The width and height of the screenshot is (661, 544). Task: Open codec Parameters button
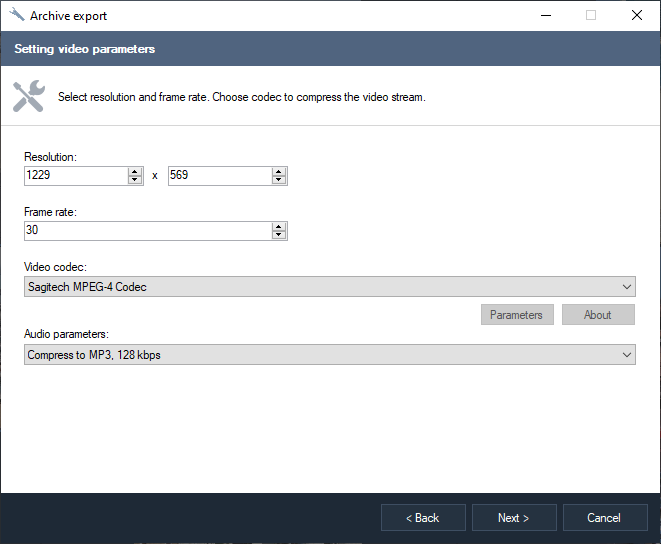click(516, 315)
